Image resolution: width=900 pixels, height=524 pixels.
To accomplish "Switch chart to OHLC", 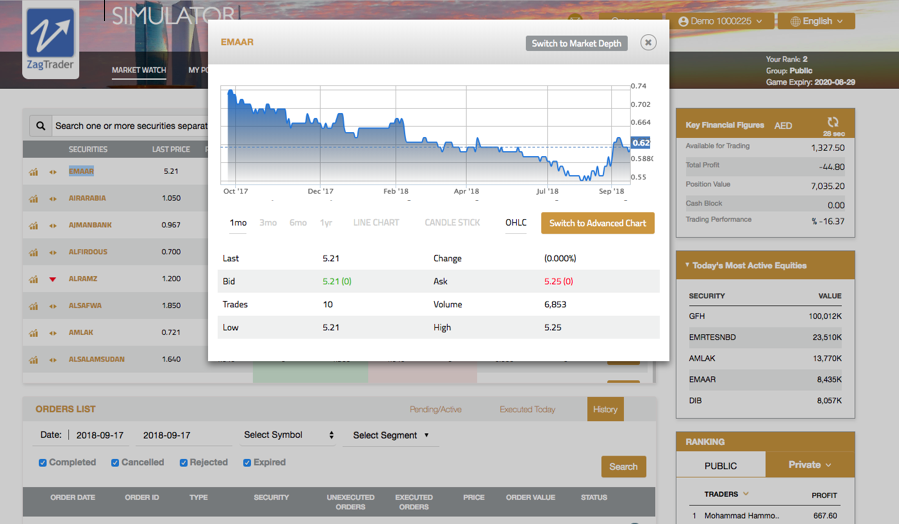I will (515, 223).
